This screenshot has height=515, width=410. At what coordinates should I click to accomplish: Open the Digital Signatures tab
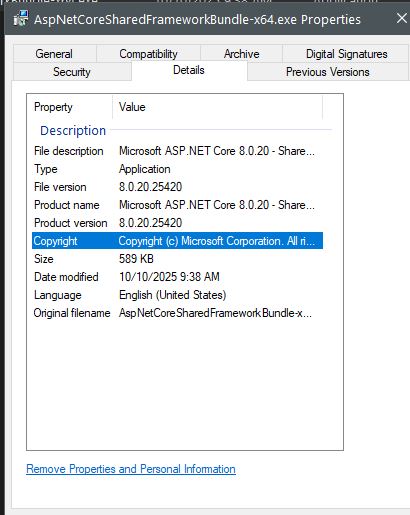(346, 54)
